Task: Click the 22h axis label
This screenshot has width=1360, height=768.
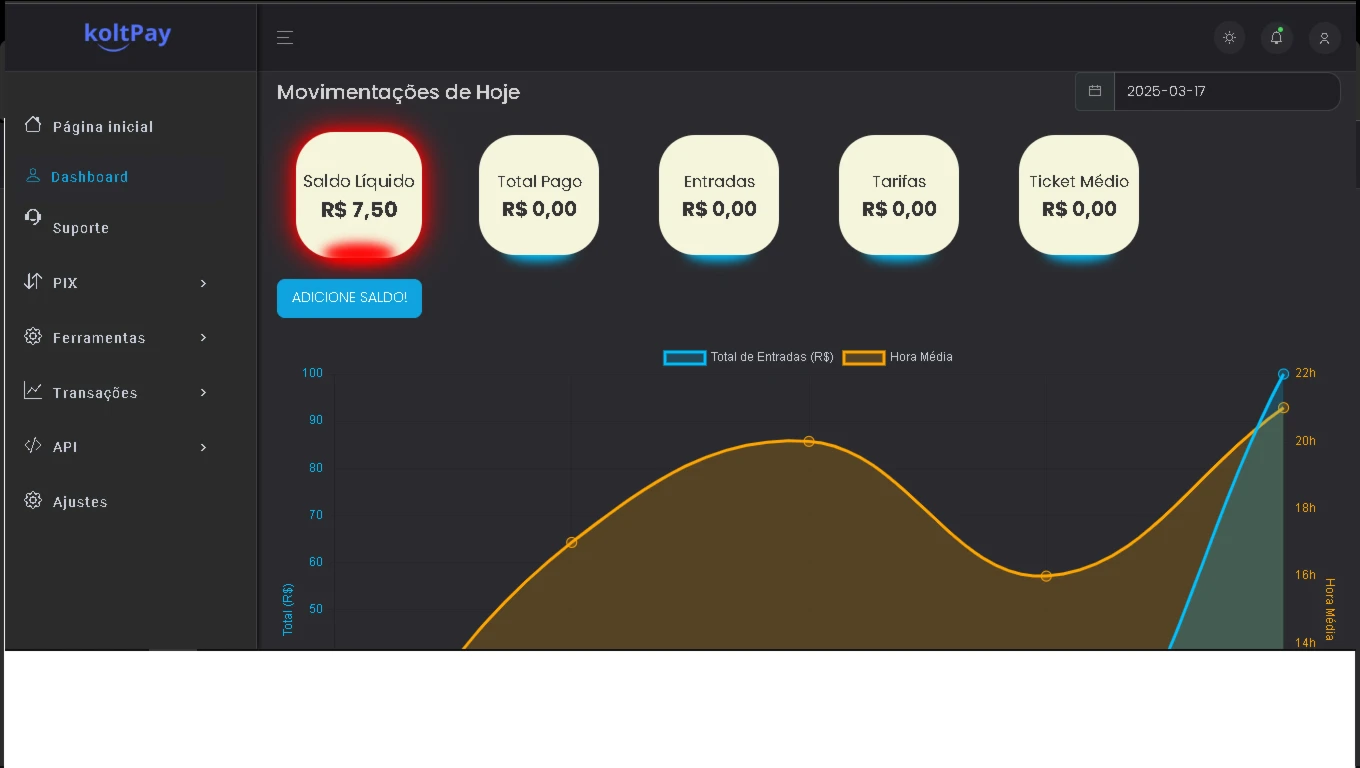Action: click(x=1305, y=373)
